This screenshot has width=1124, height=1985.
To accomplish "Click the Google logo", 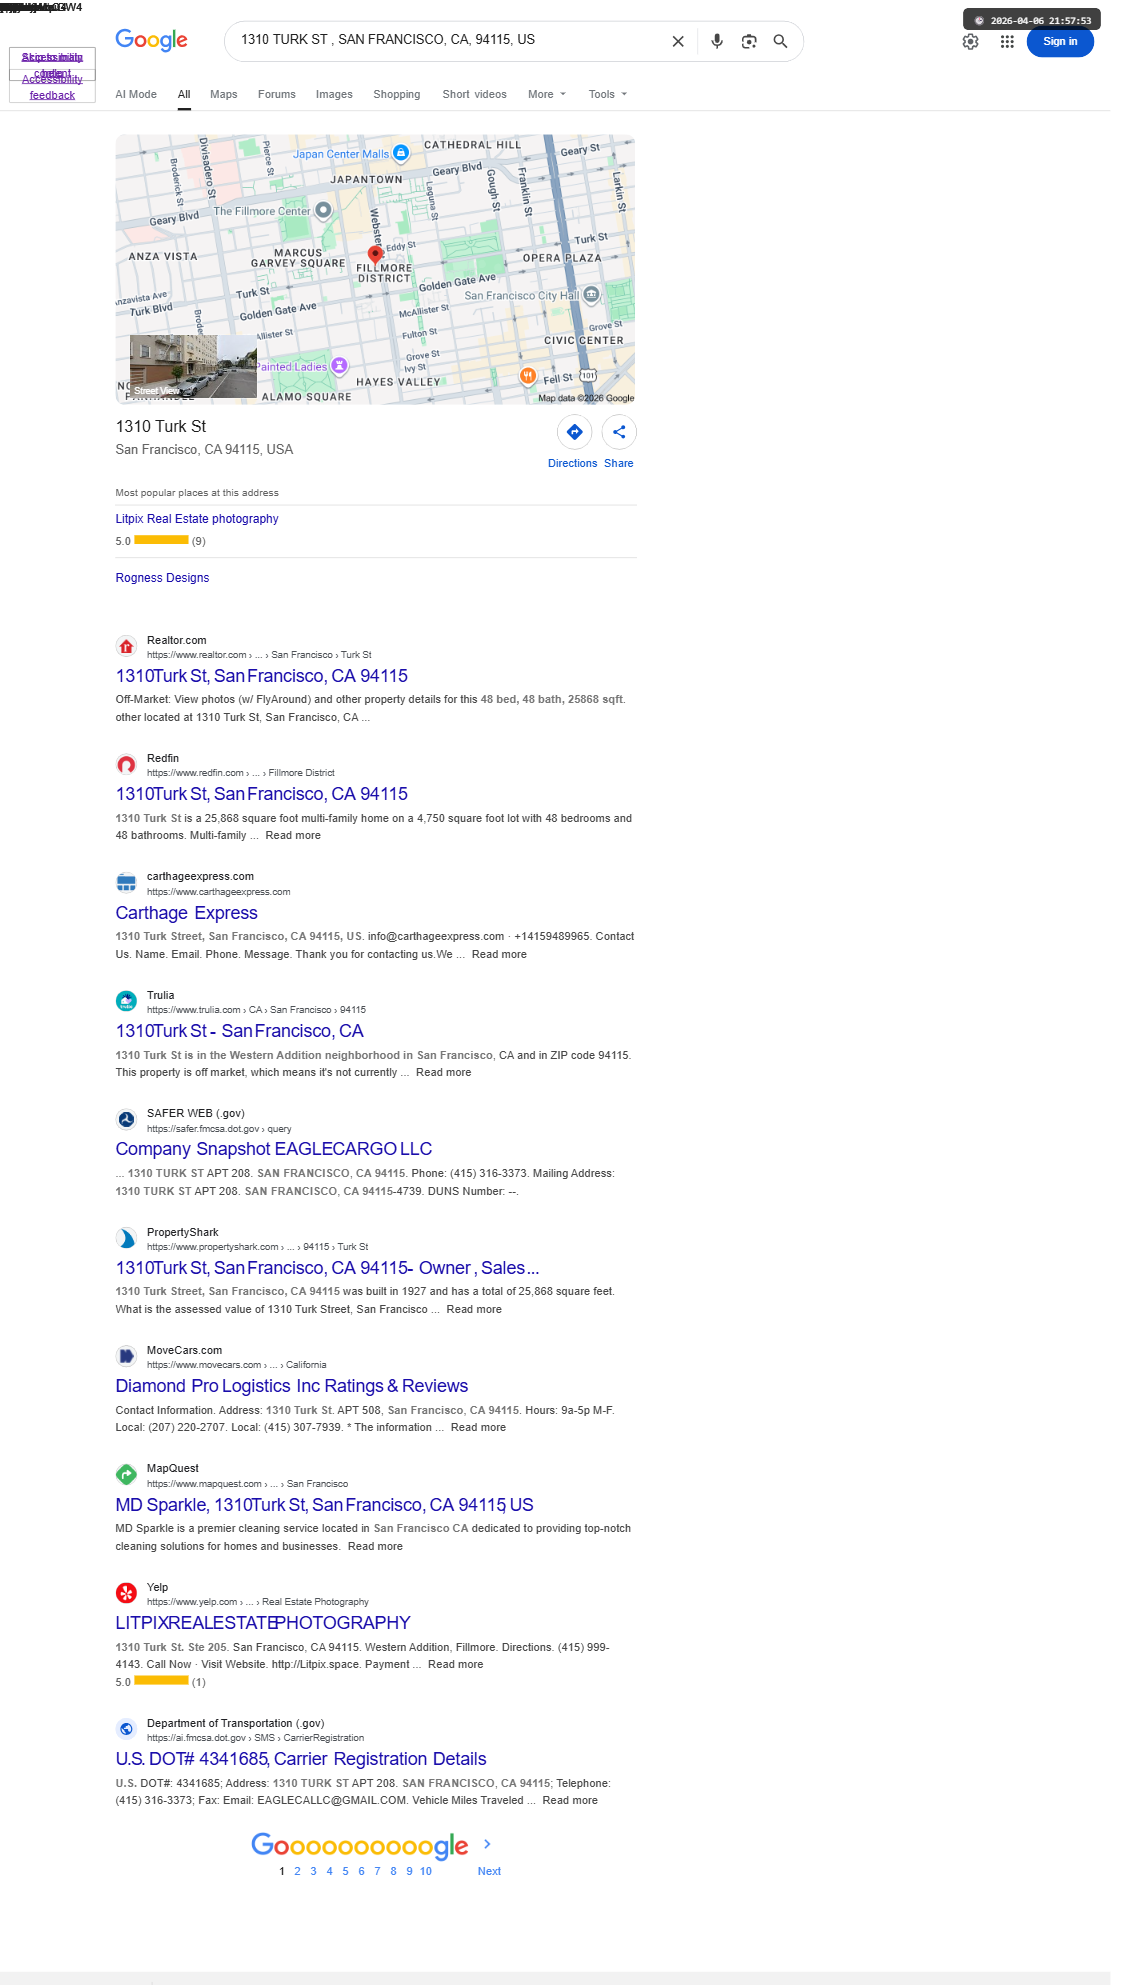I will tap(151, 40).
